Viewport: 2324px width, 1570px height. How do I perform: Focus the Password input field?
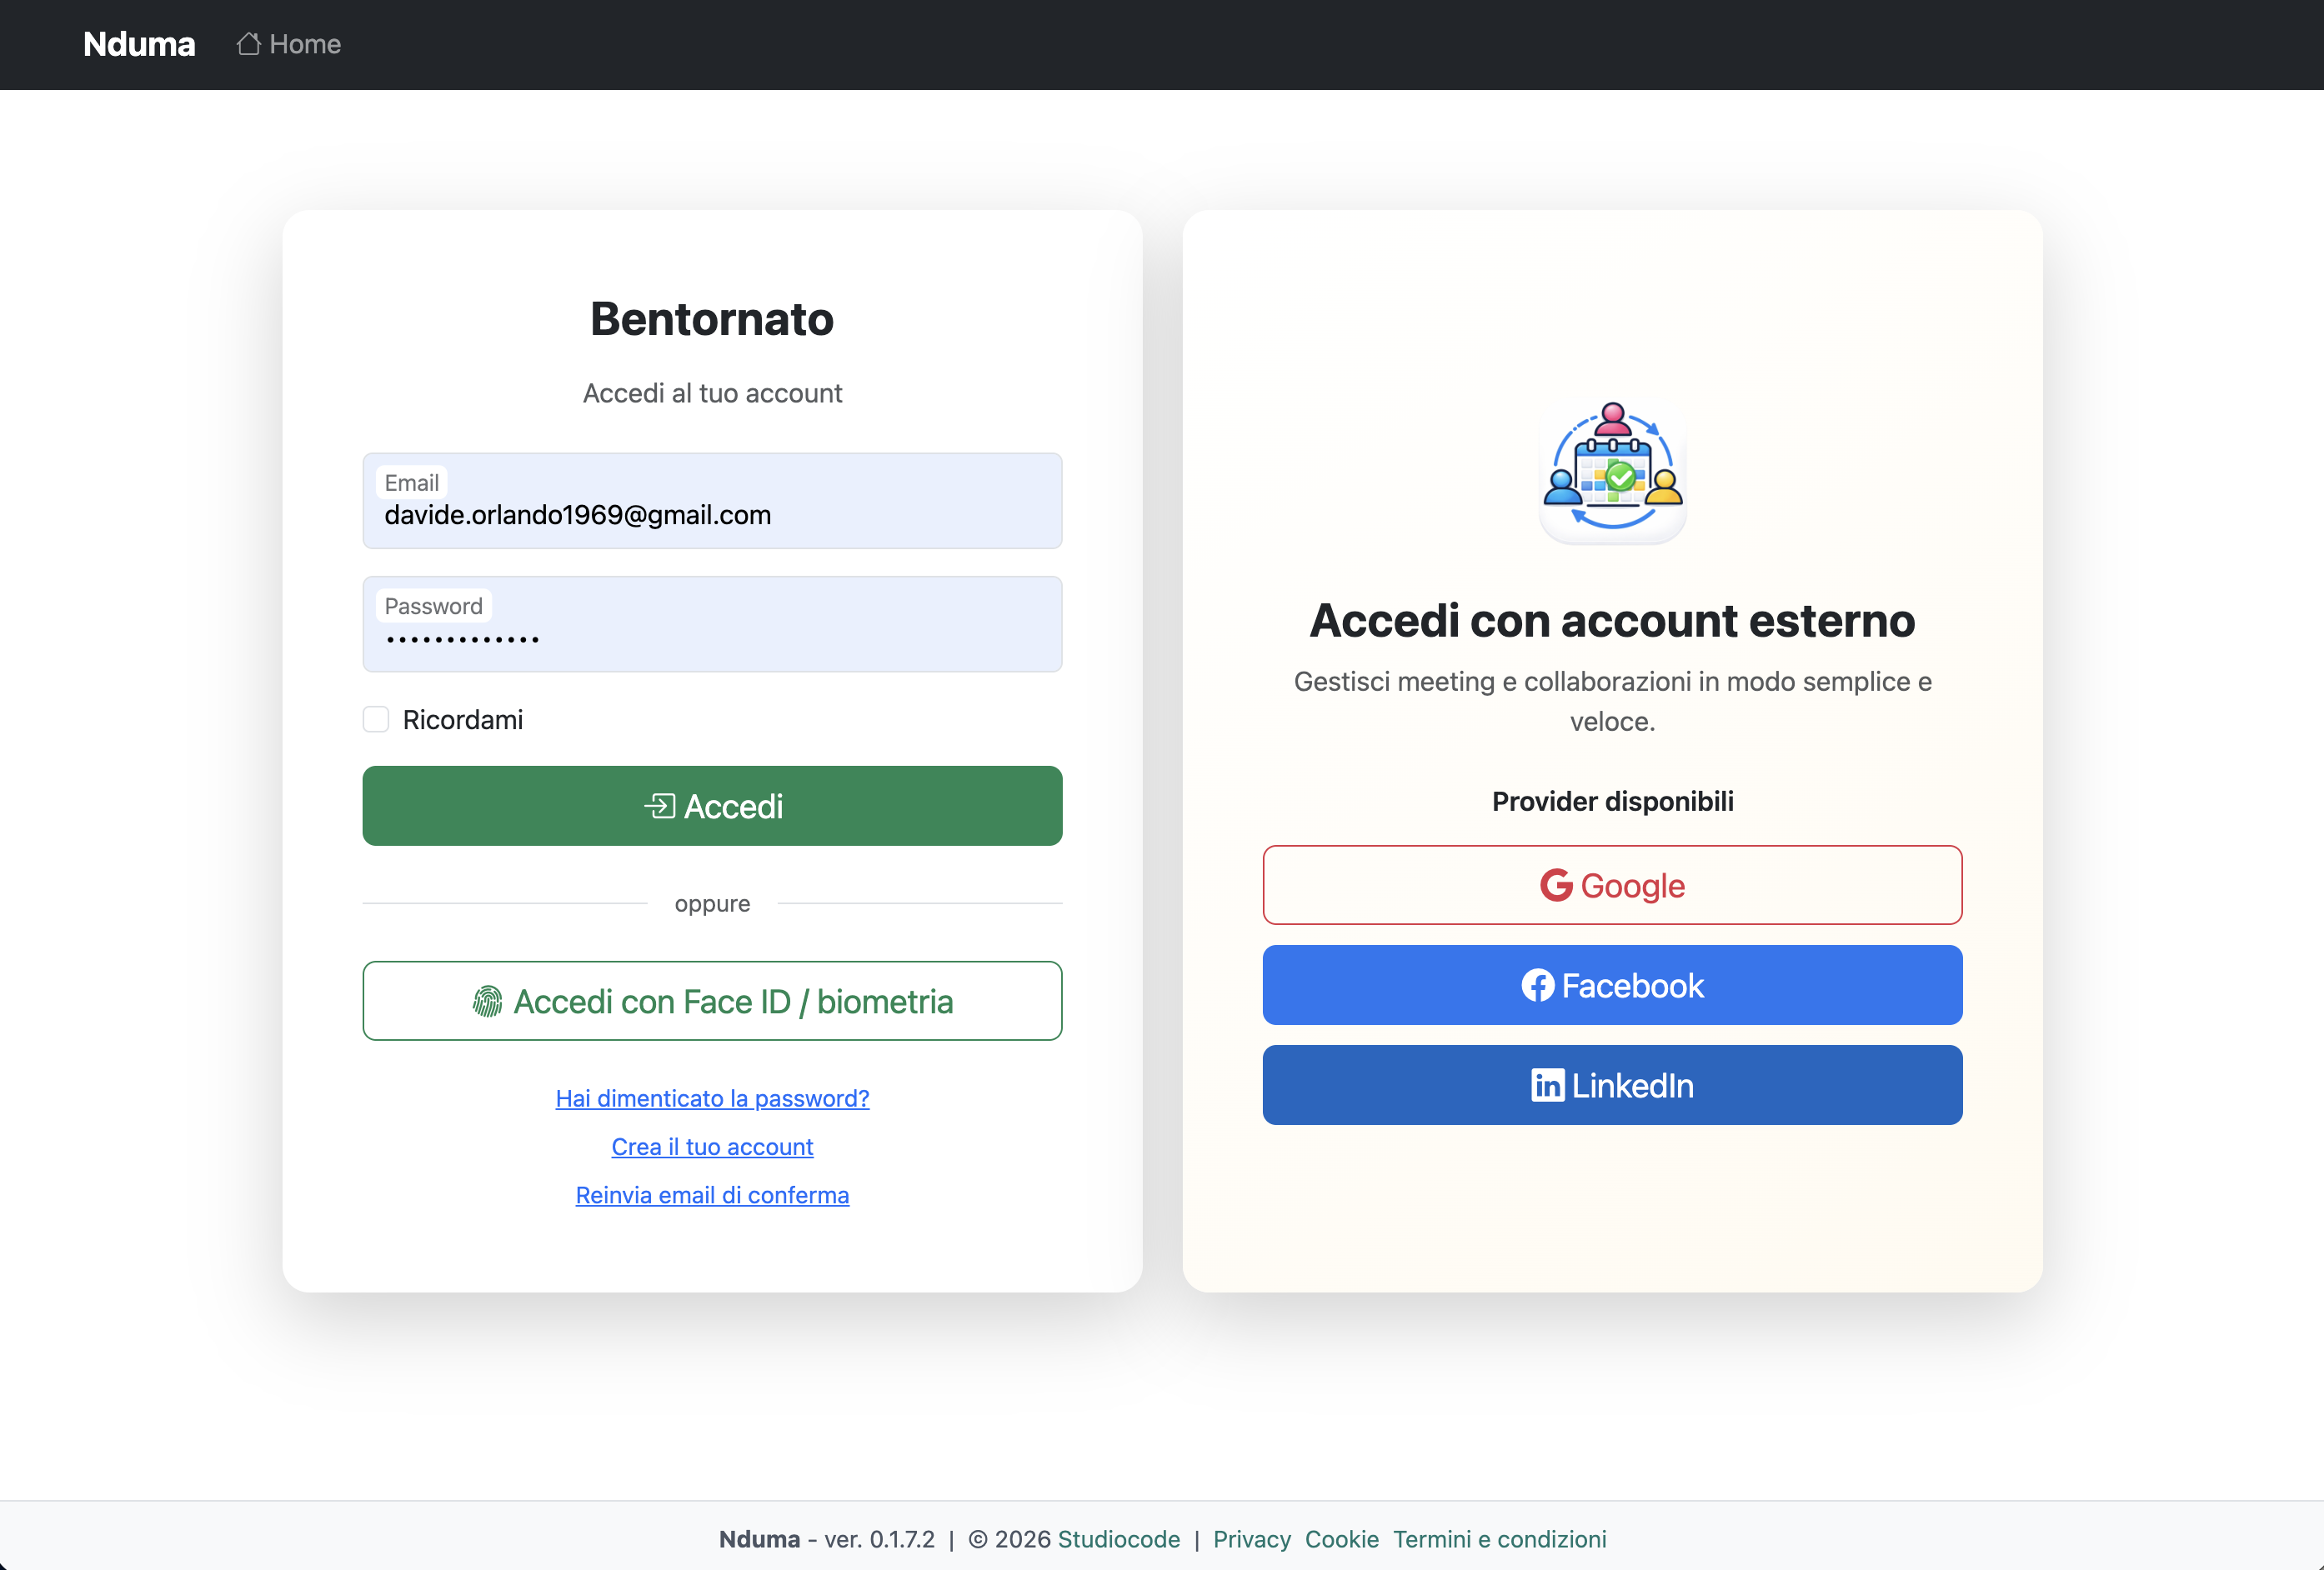(712, 624)
